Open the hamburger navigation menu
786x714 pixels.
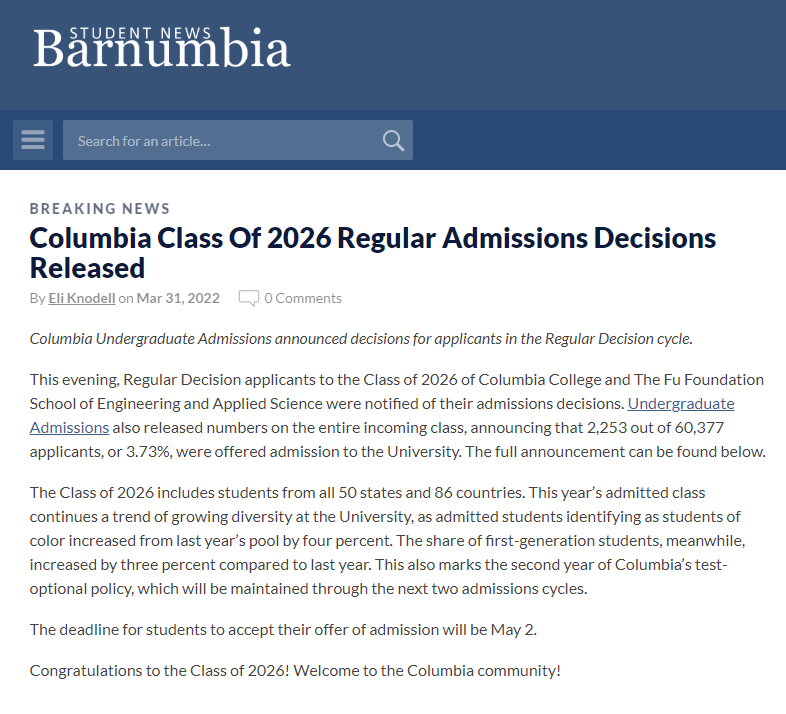tap(33, 140)
